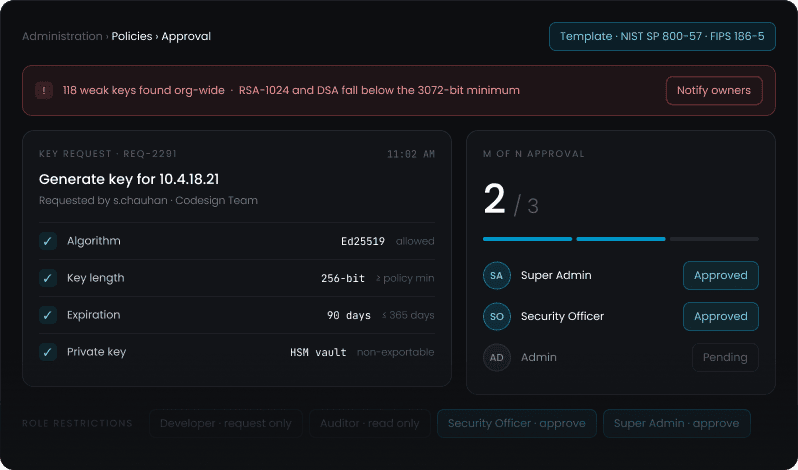Screen dimensions: 798x470
Task: Click the Security Officer approver name
Action: 562,316
